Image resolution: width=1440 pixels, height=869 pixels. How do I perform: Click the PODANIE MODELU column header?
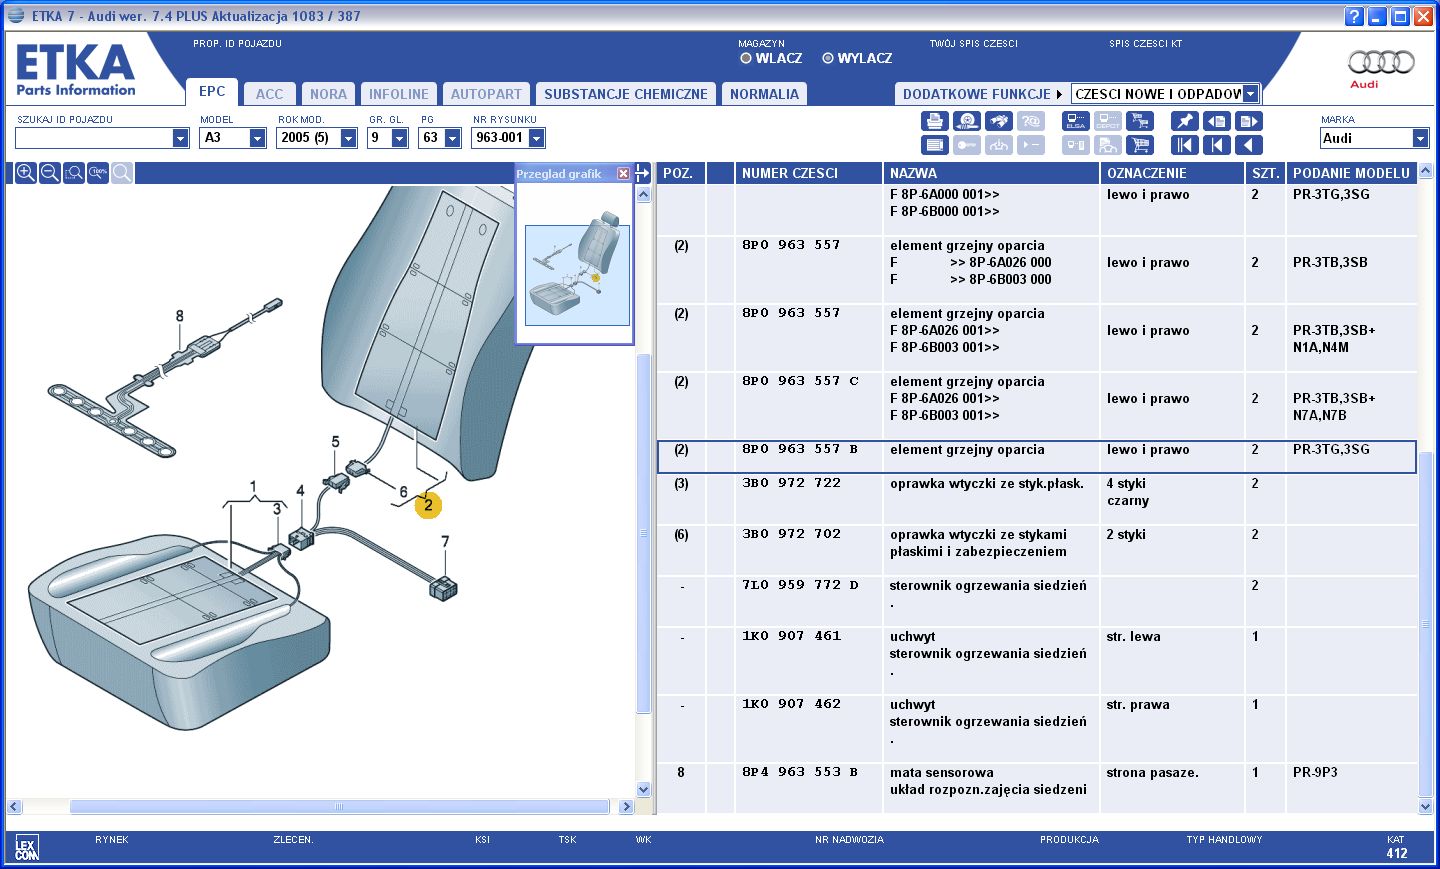[x=1351, y=173]
